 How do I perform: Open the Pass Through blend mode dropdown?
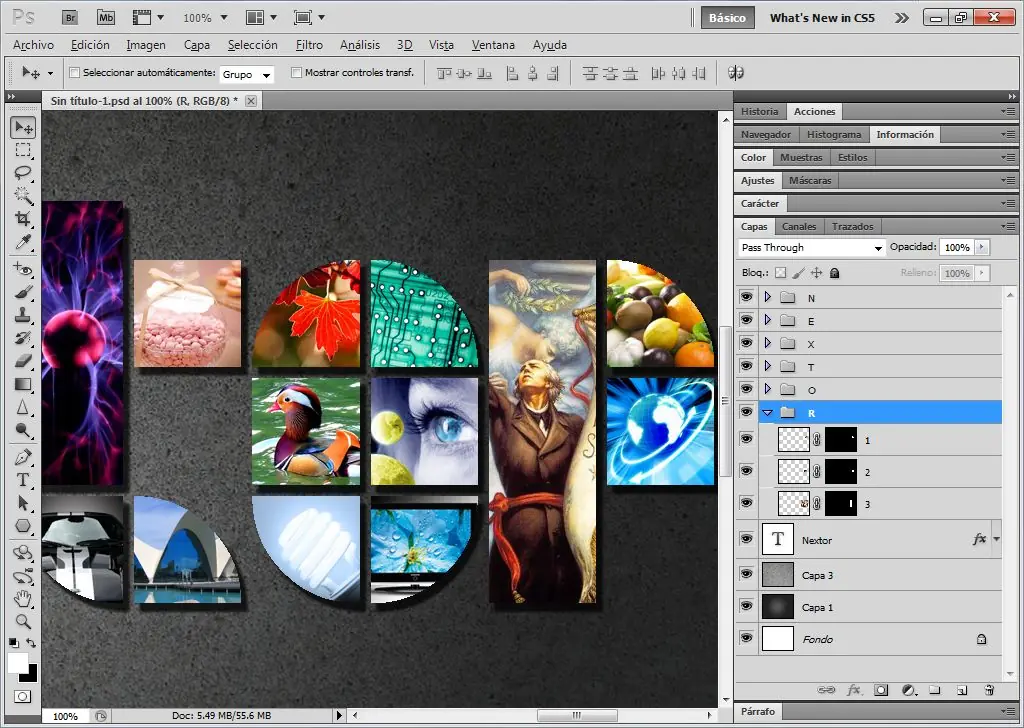pyautogui.click(x=812, y=247)
